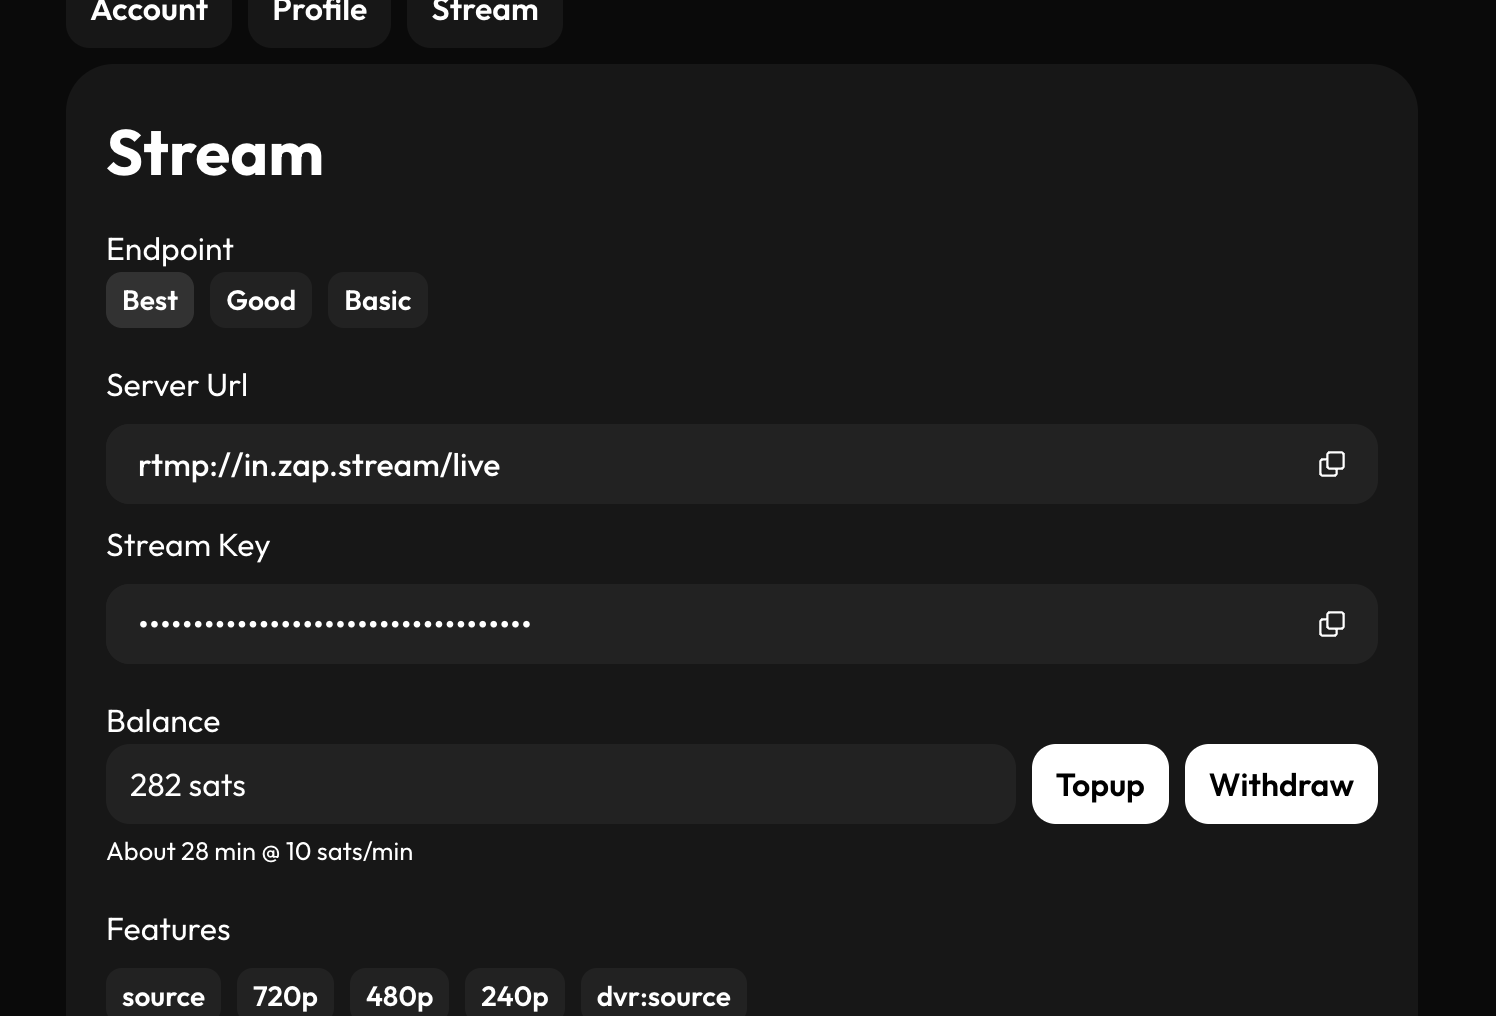Screen dimensions: 1496x1016
Task: Open the Account tab
Action: [x=149, y=14]
